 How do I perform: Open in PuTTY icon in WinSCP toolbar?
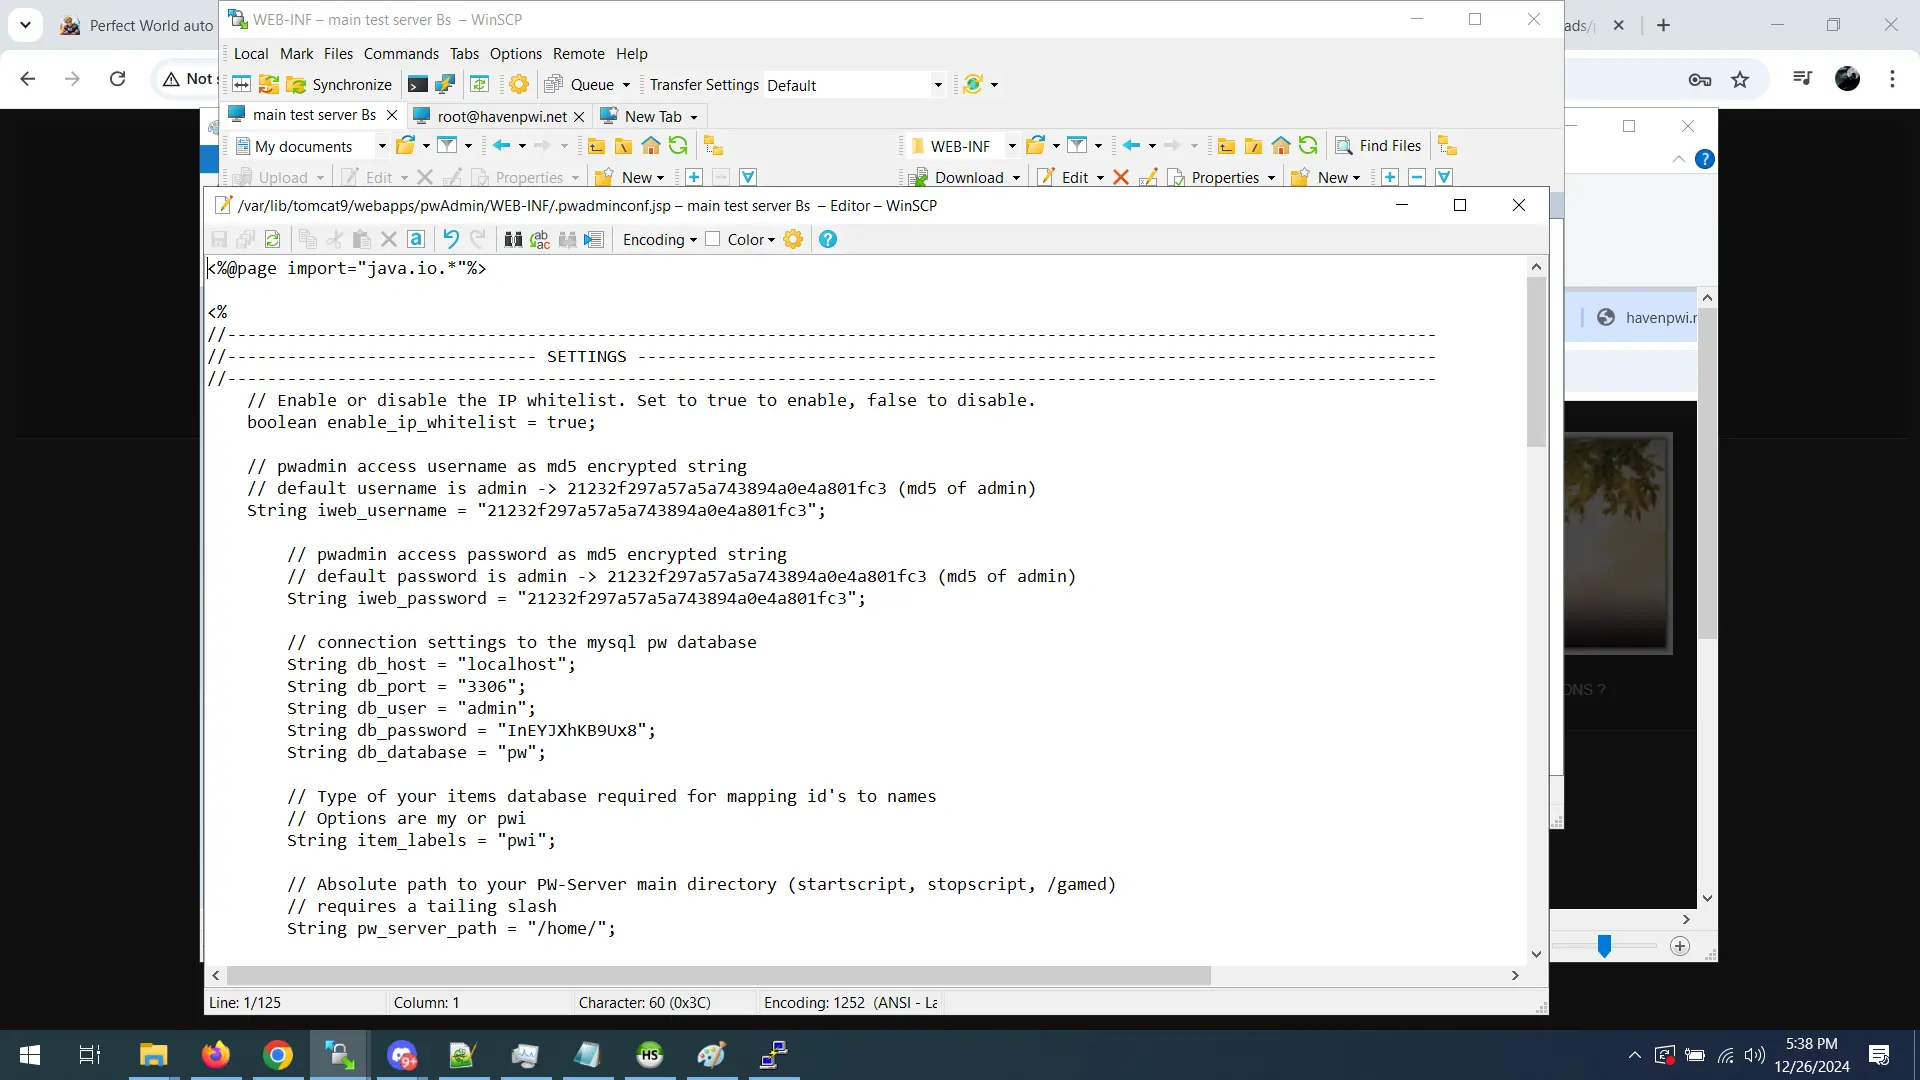445,85
